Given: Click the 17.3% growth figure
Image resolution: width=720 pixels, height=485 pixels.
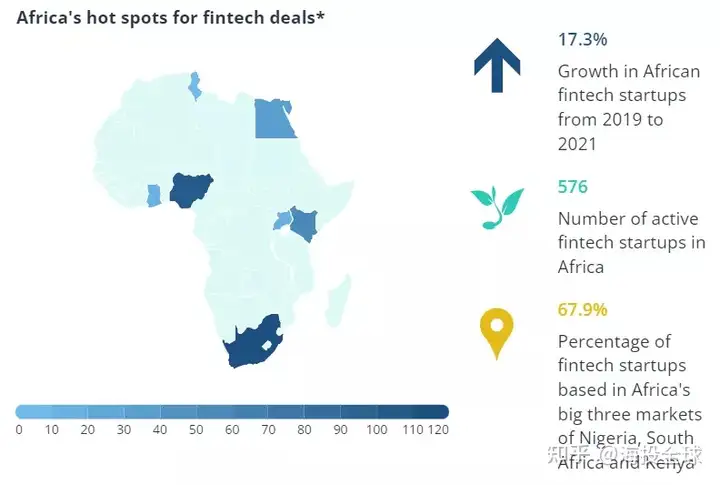Looking at the screenshot, I should point(582,39).
